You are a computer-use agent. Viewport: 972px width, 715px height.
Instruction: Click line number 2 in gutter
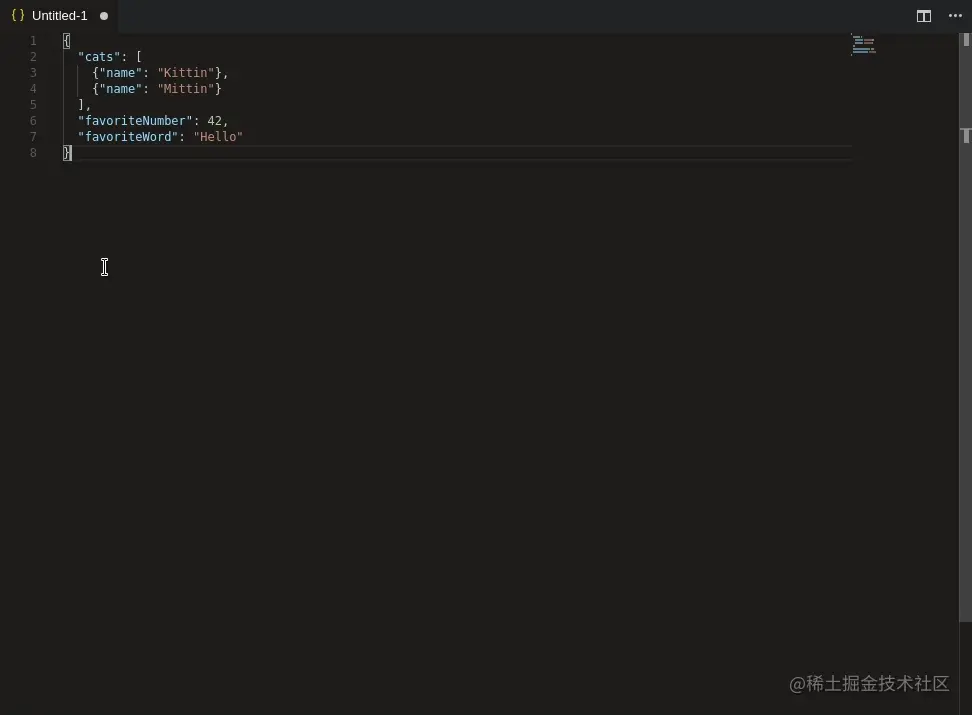(x=33, y=57)
